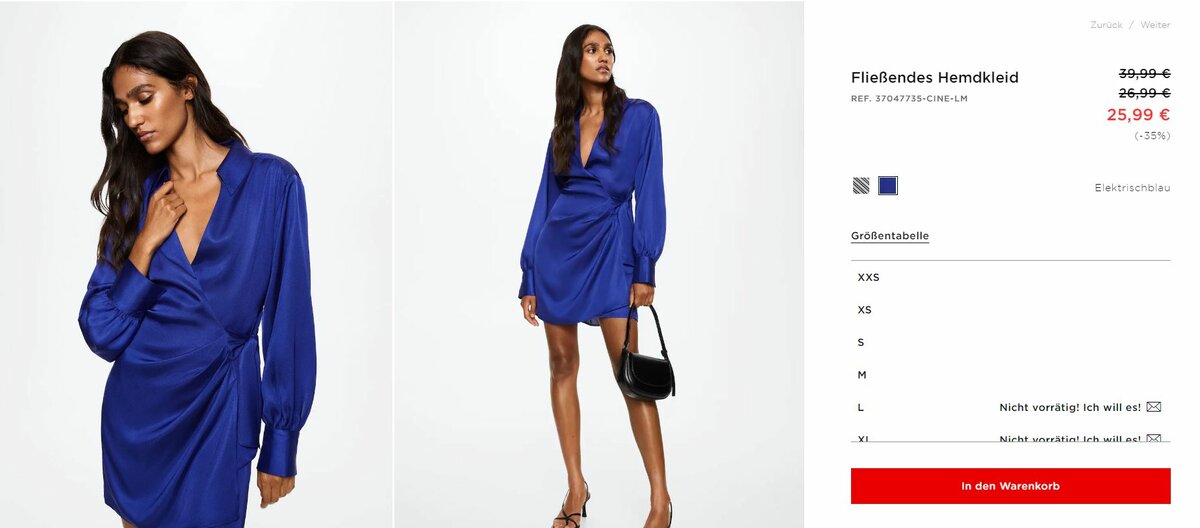
Task: Choose size XS
Action: tap(1010, 310)
